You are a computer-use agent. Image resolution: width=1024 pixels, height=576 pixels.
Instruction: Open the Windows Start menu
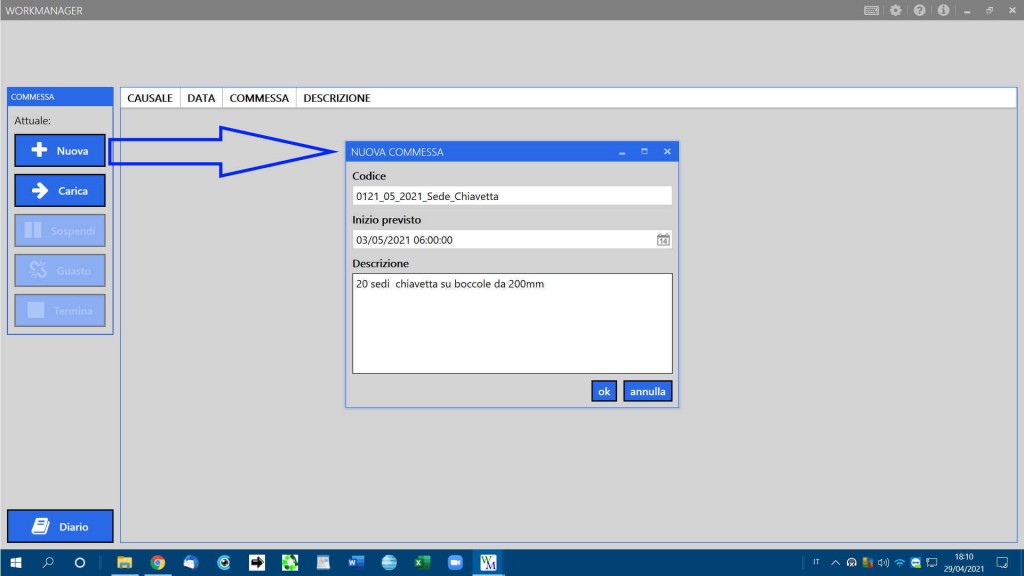(16, 562)
